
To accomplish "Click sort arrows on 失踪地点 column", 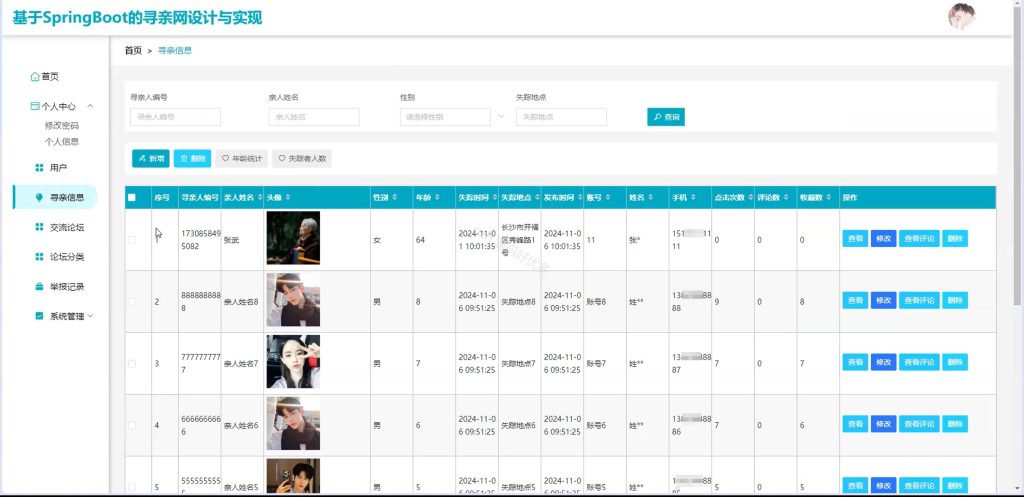I will point(536,197).
